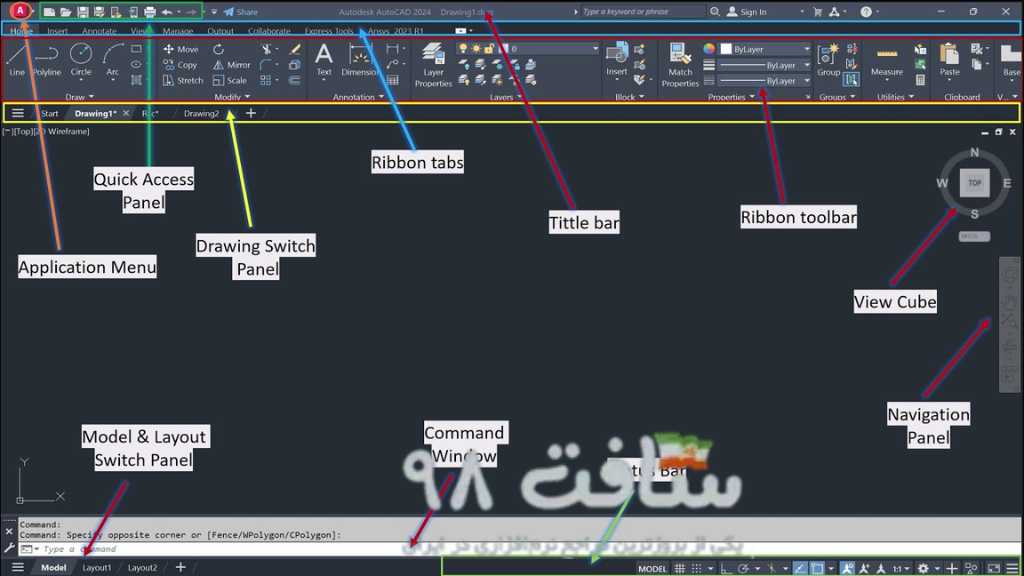Select the Arc tool
The width and height of the screenshot is (1024, 576).
[112, 60]
